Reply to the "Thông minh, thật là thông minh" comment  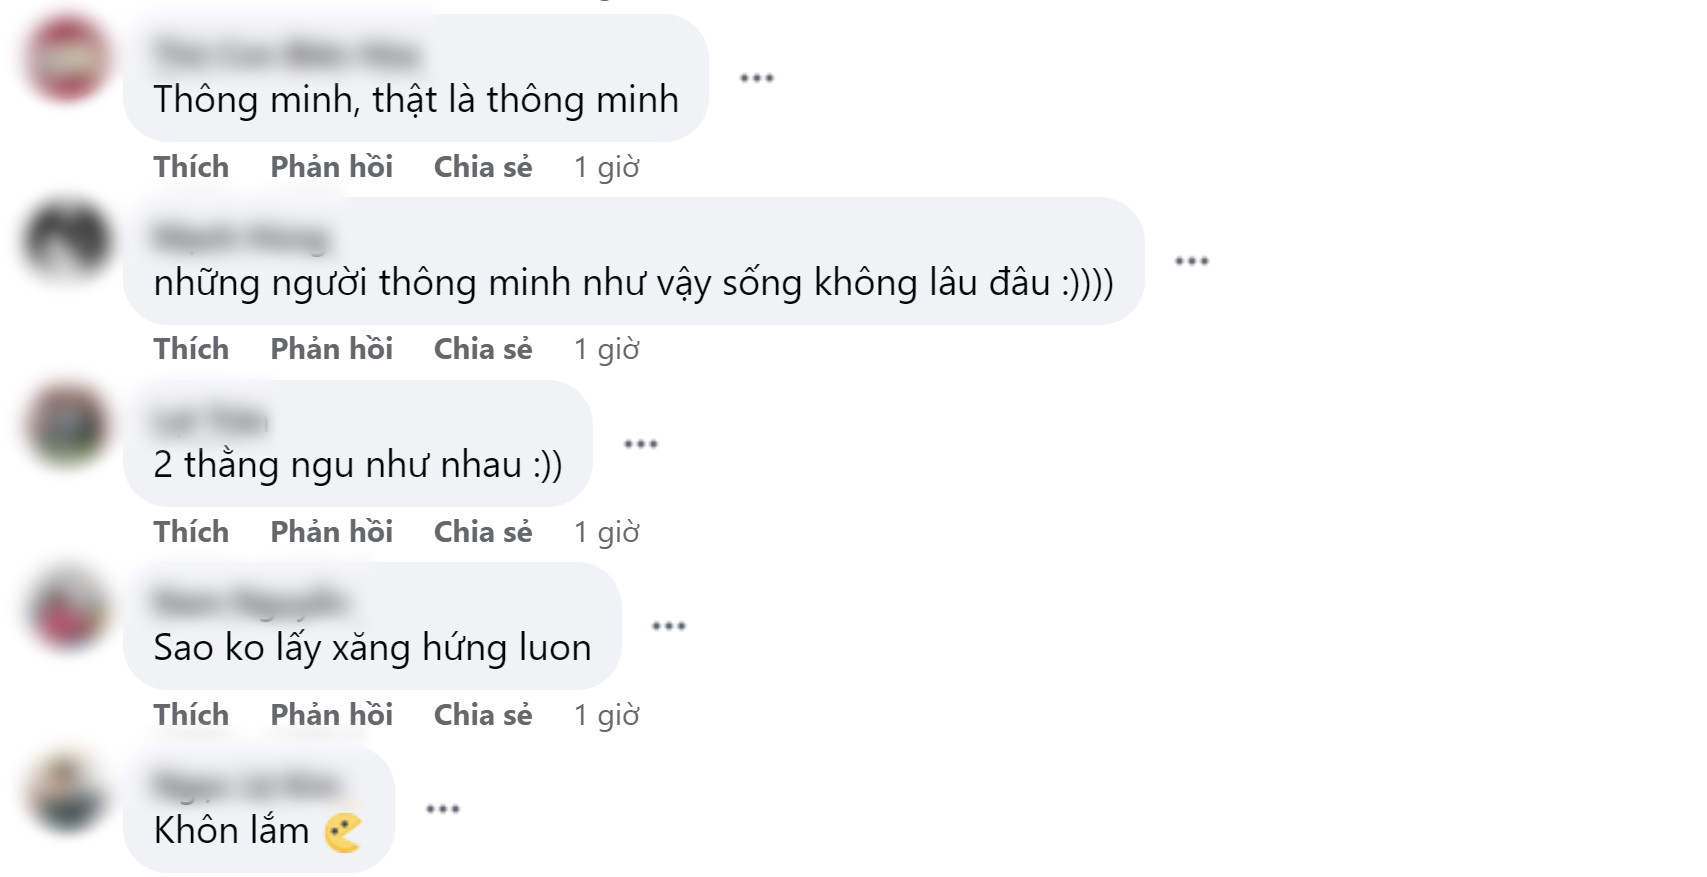pyautogui.click(x=331, y=167)
